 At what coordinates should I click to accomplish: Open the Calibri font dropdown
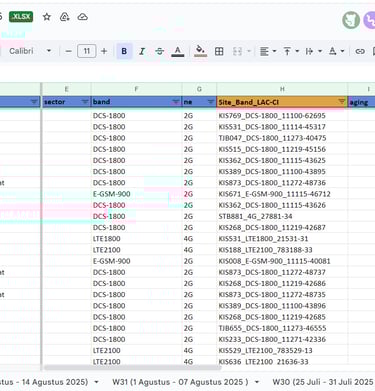[30, 51]
